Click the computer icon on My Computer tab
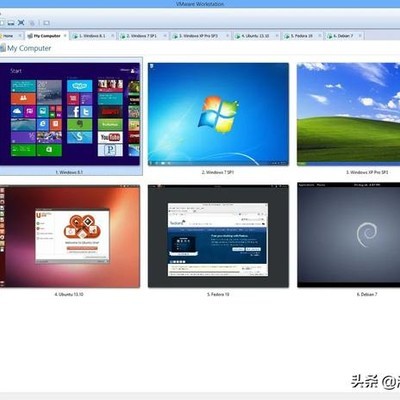400x400 pixels. (30, 36)
